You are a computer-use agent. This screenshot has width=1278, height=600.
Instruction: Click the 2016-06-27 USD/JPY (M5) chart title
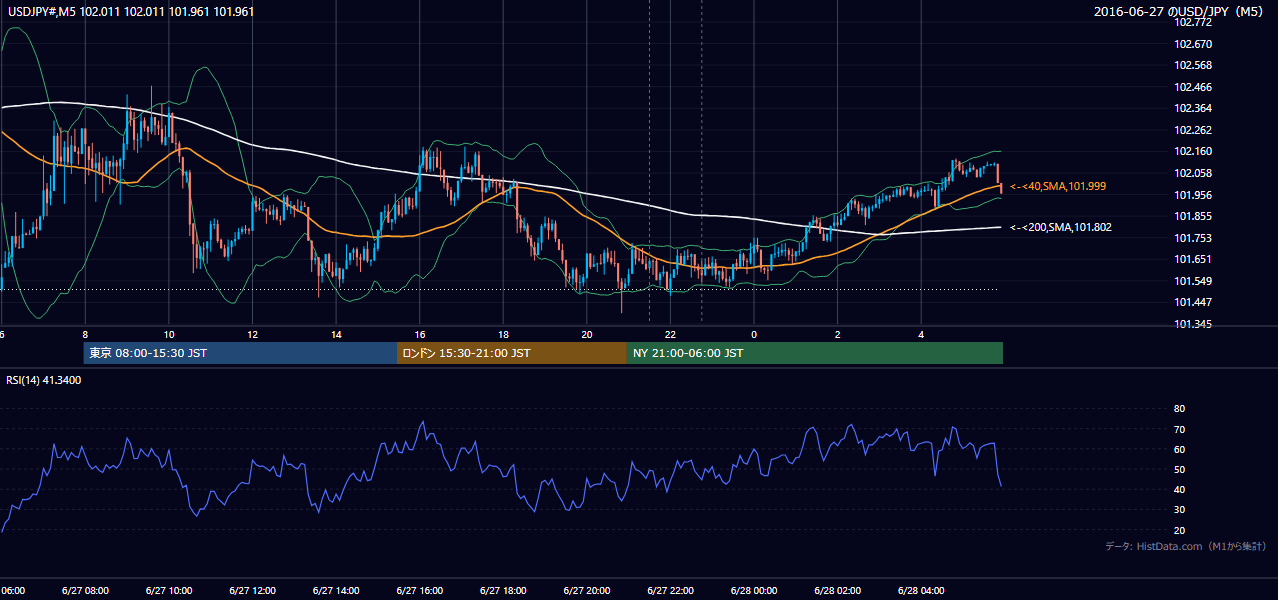click(1180, 12)
